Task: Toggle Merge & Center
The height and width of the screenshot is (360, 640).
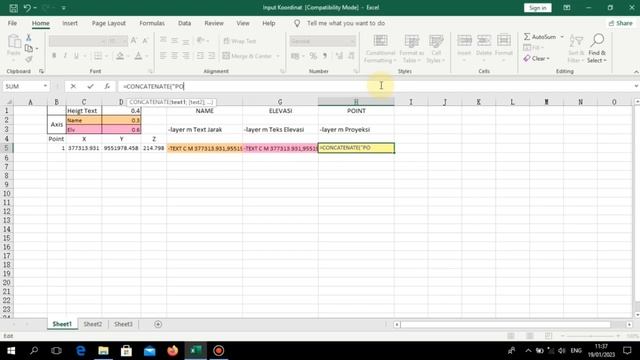Action: (247, 56)
